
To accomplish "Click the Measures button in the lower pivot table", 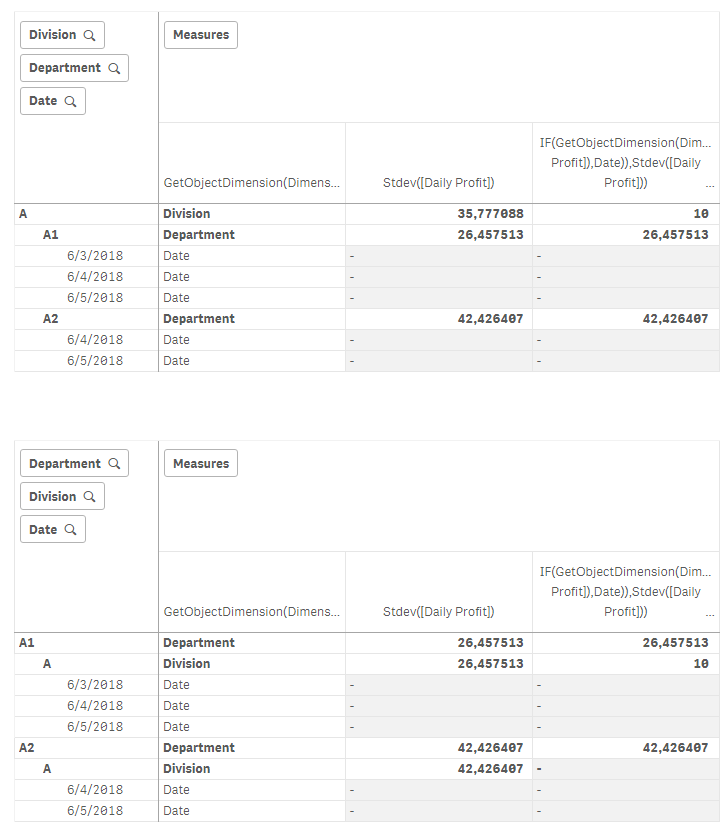I will [201, 464].
